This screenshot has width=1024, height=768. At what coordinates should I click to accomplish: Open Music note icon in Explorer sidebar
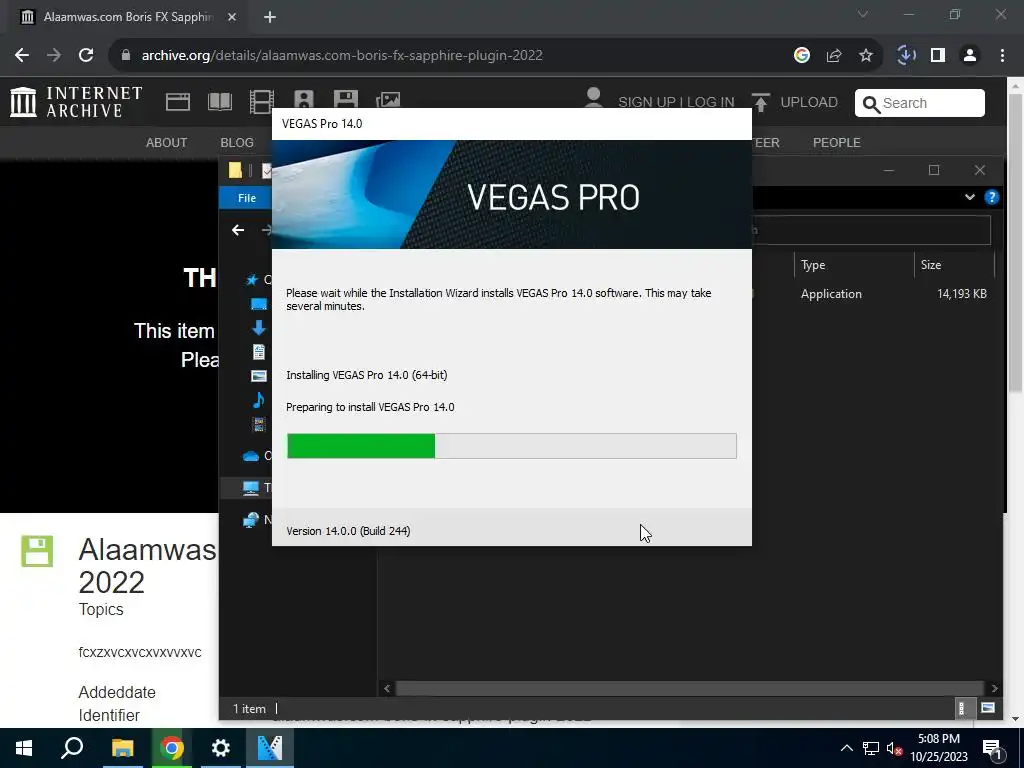(x=259, y=400)
